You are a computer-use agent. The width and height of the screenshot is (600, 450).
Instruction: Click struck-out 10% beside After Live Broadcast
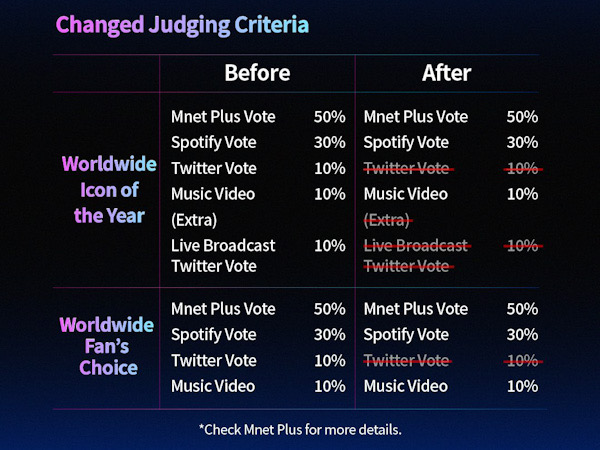[x=522, y=246]
